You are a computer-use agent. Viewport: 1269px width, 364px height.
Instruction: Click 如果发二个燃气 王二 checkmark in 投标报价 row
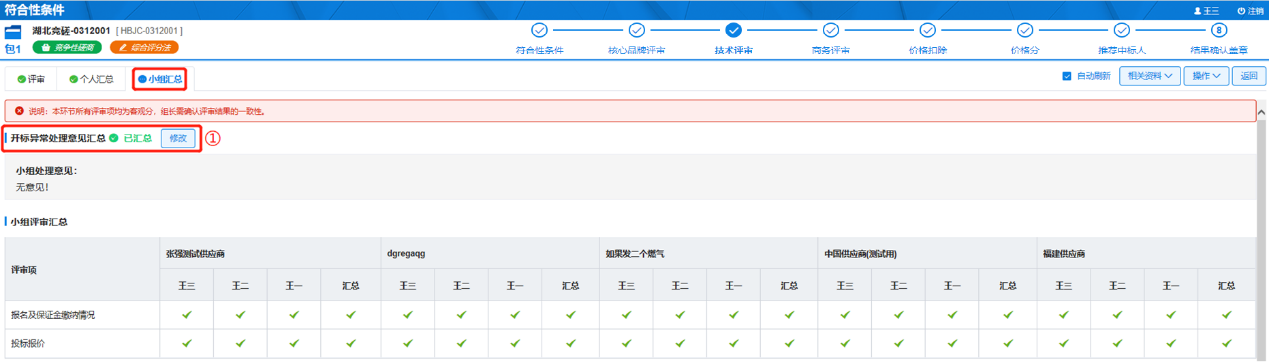click(679, 342)
